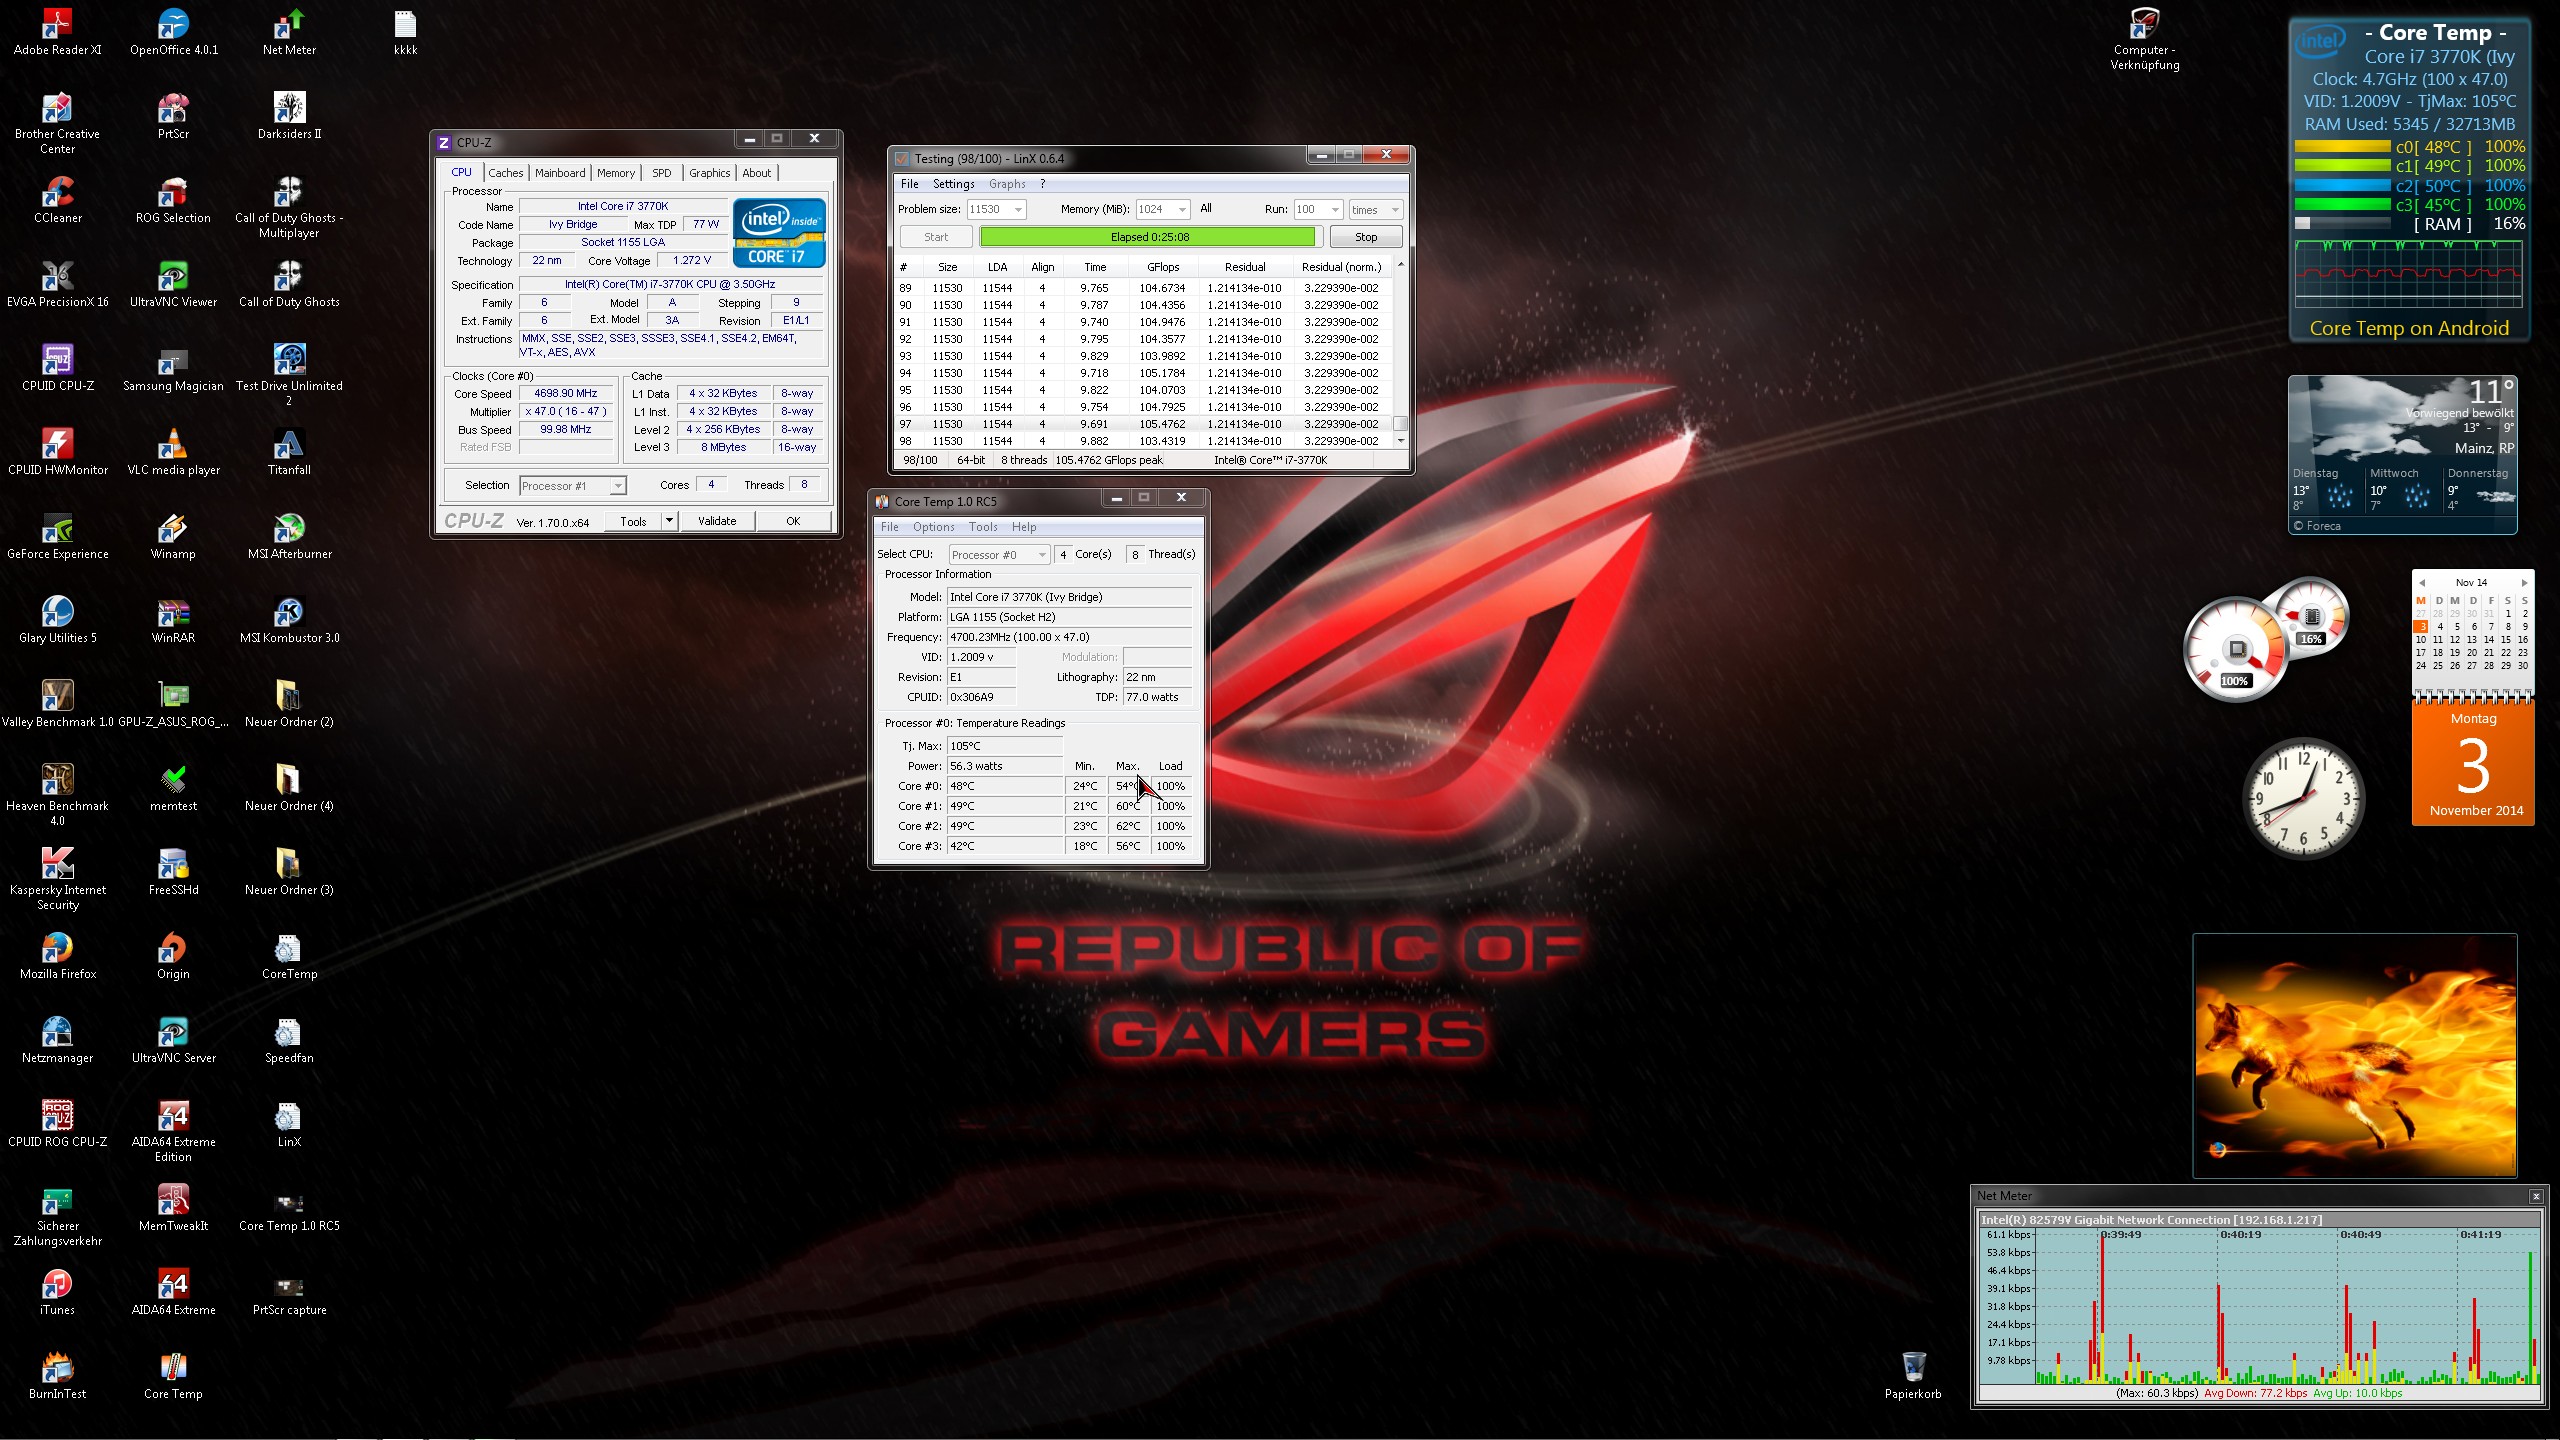
Task: Launch the Titanfall shortcut
Action: pos(289,451)
